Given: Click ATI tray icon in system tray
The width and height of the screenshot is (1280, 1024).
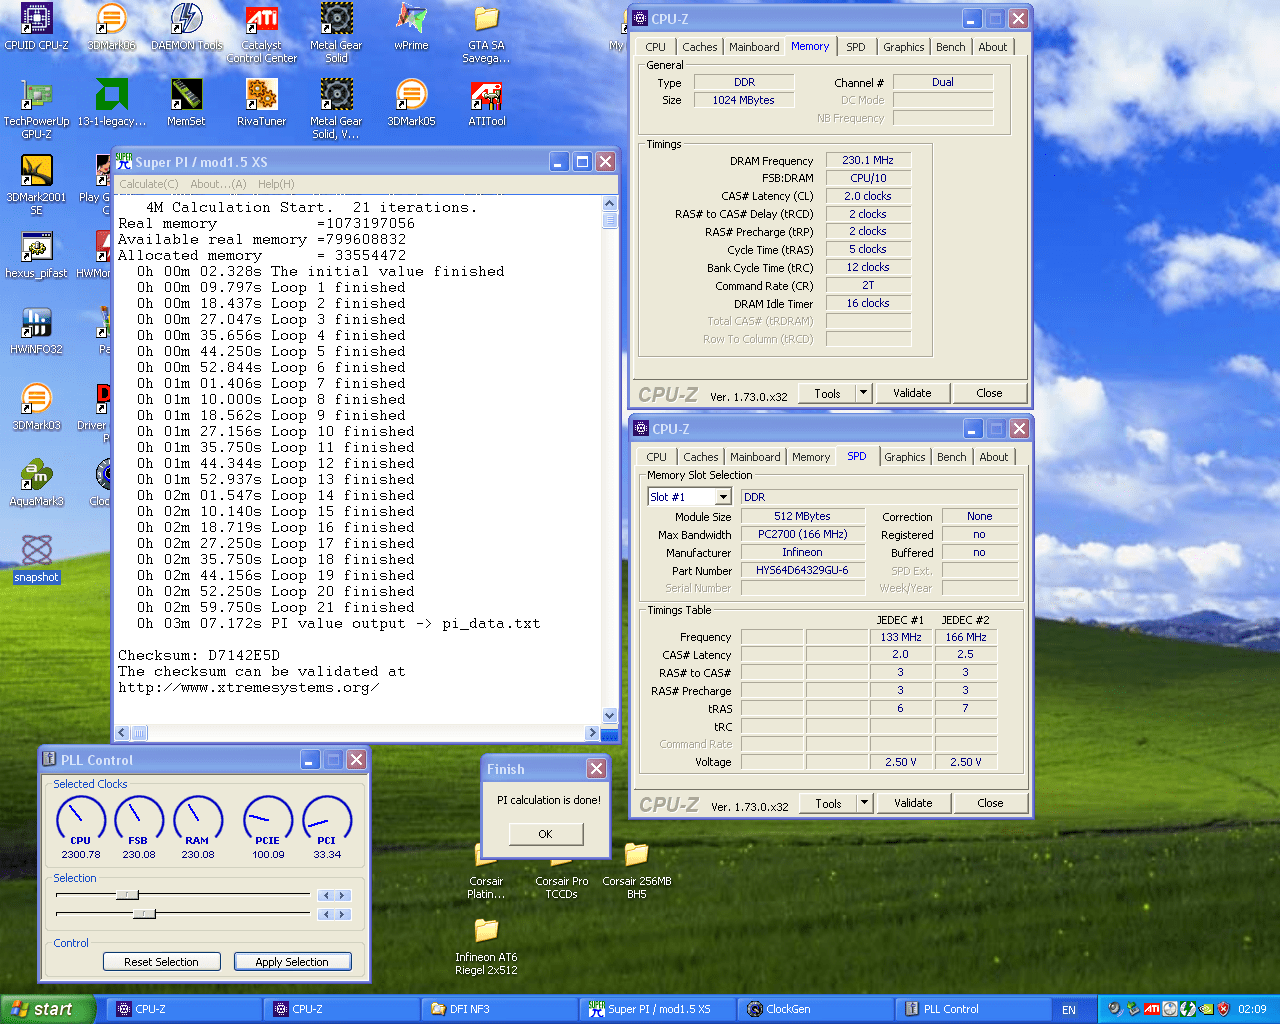Looking at the screenshot, I should pyautogui.click(x=1151, y=1009).
